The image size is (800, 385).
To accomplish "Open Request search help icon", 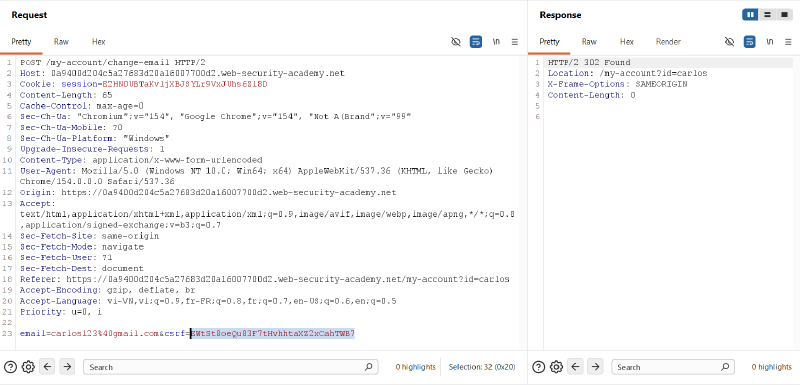I will [11, 367].
